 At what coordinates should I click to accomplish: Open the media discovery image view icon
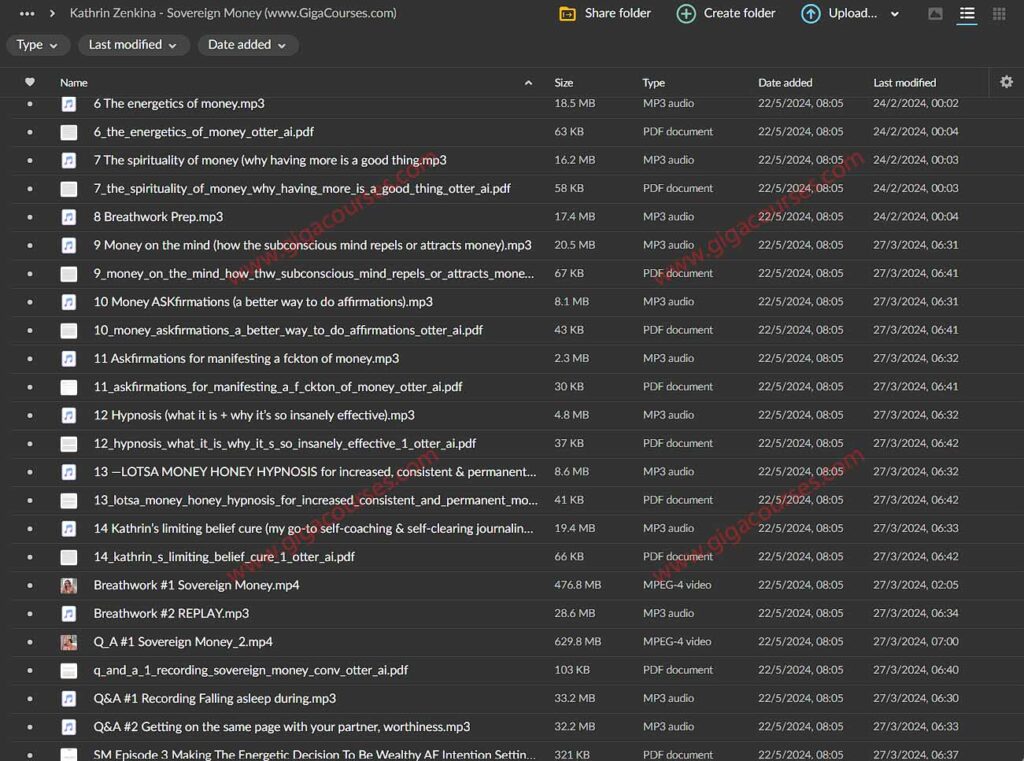click(935, 14)
